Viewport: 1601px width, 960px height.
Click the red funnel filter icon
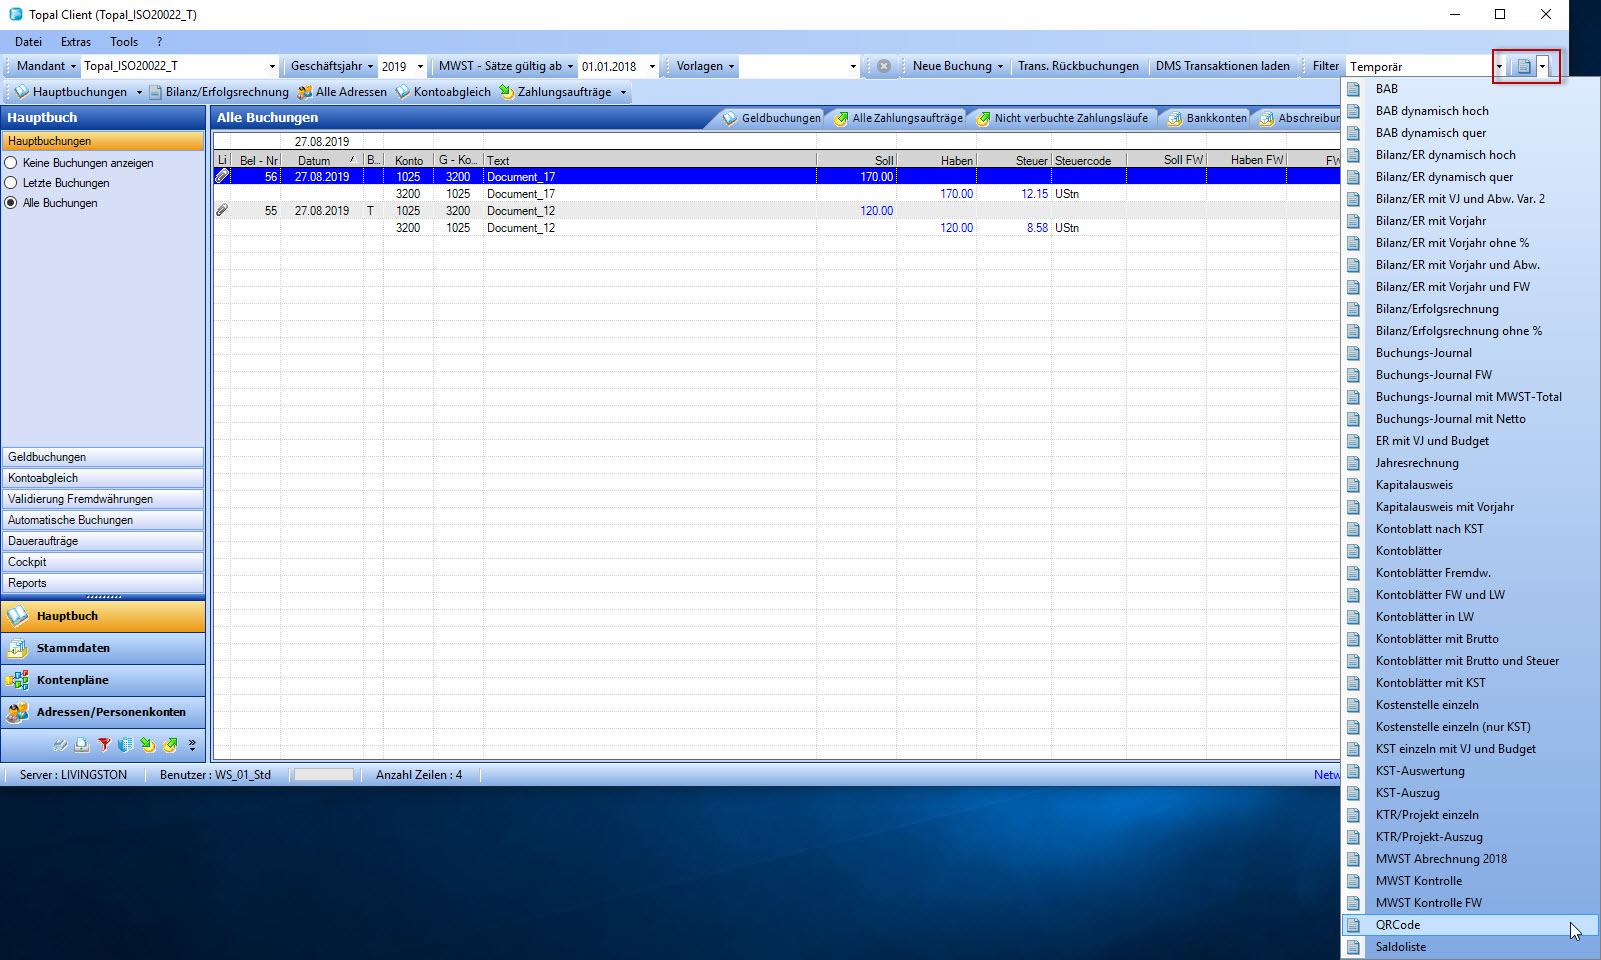point(104,745)
